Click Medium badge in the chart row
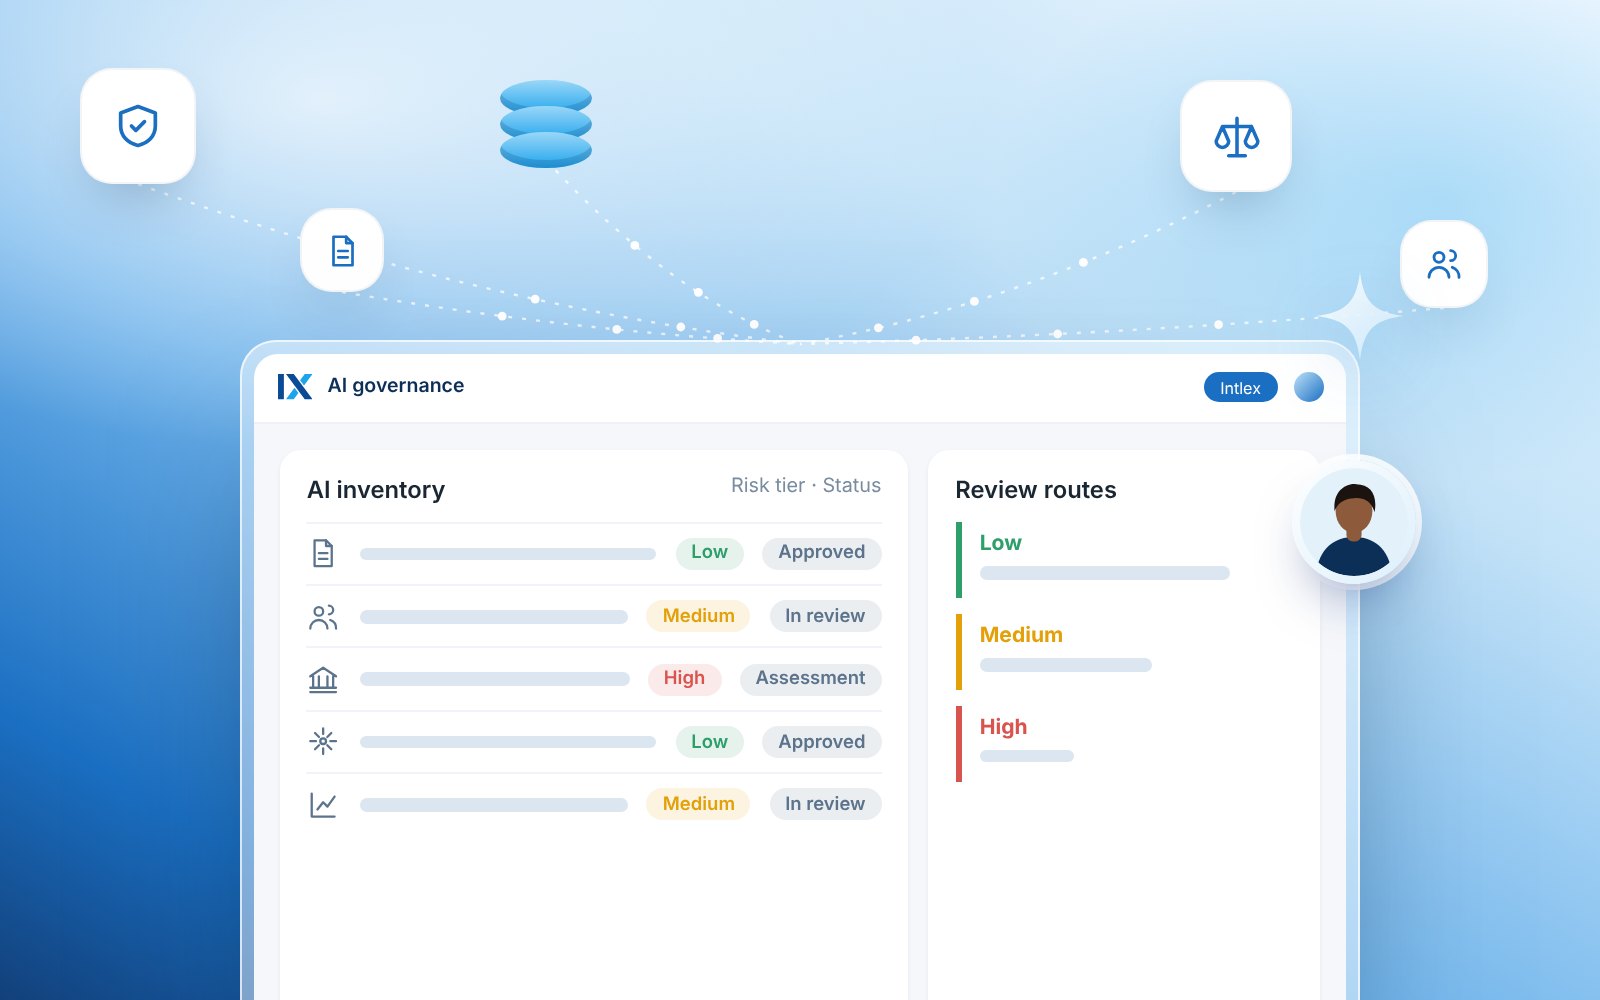The height and width of the screenshot is (1000, 1600). pos(698,804)
